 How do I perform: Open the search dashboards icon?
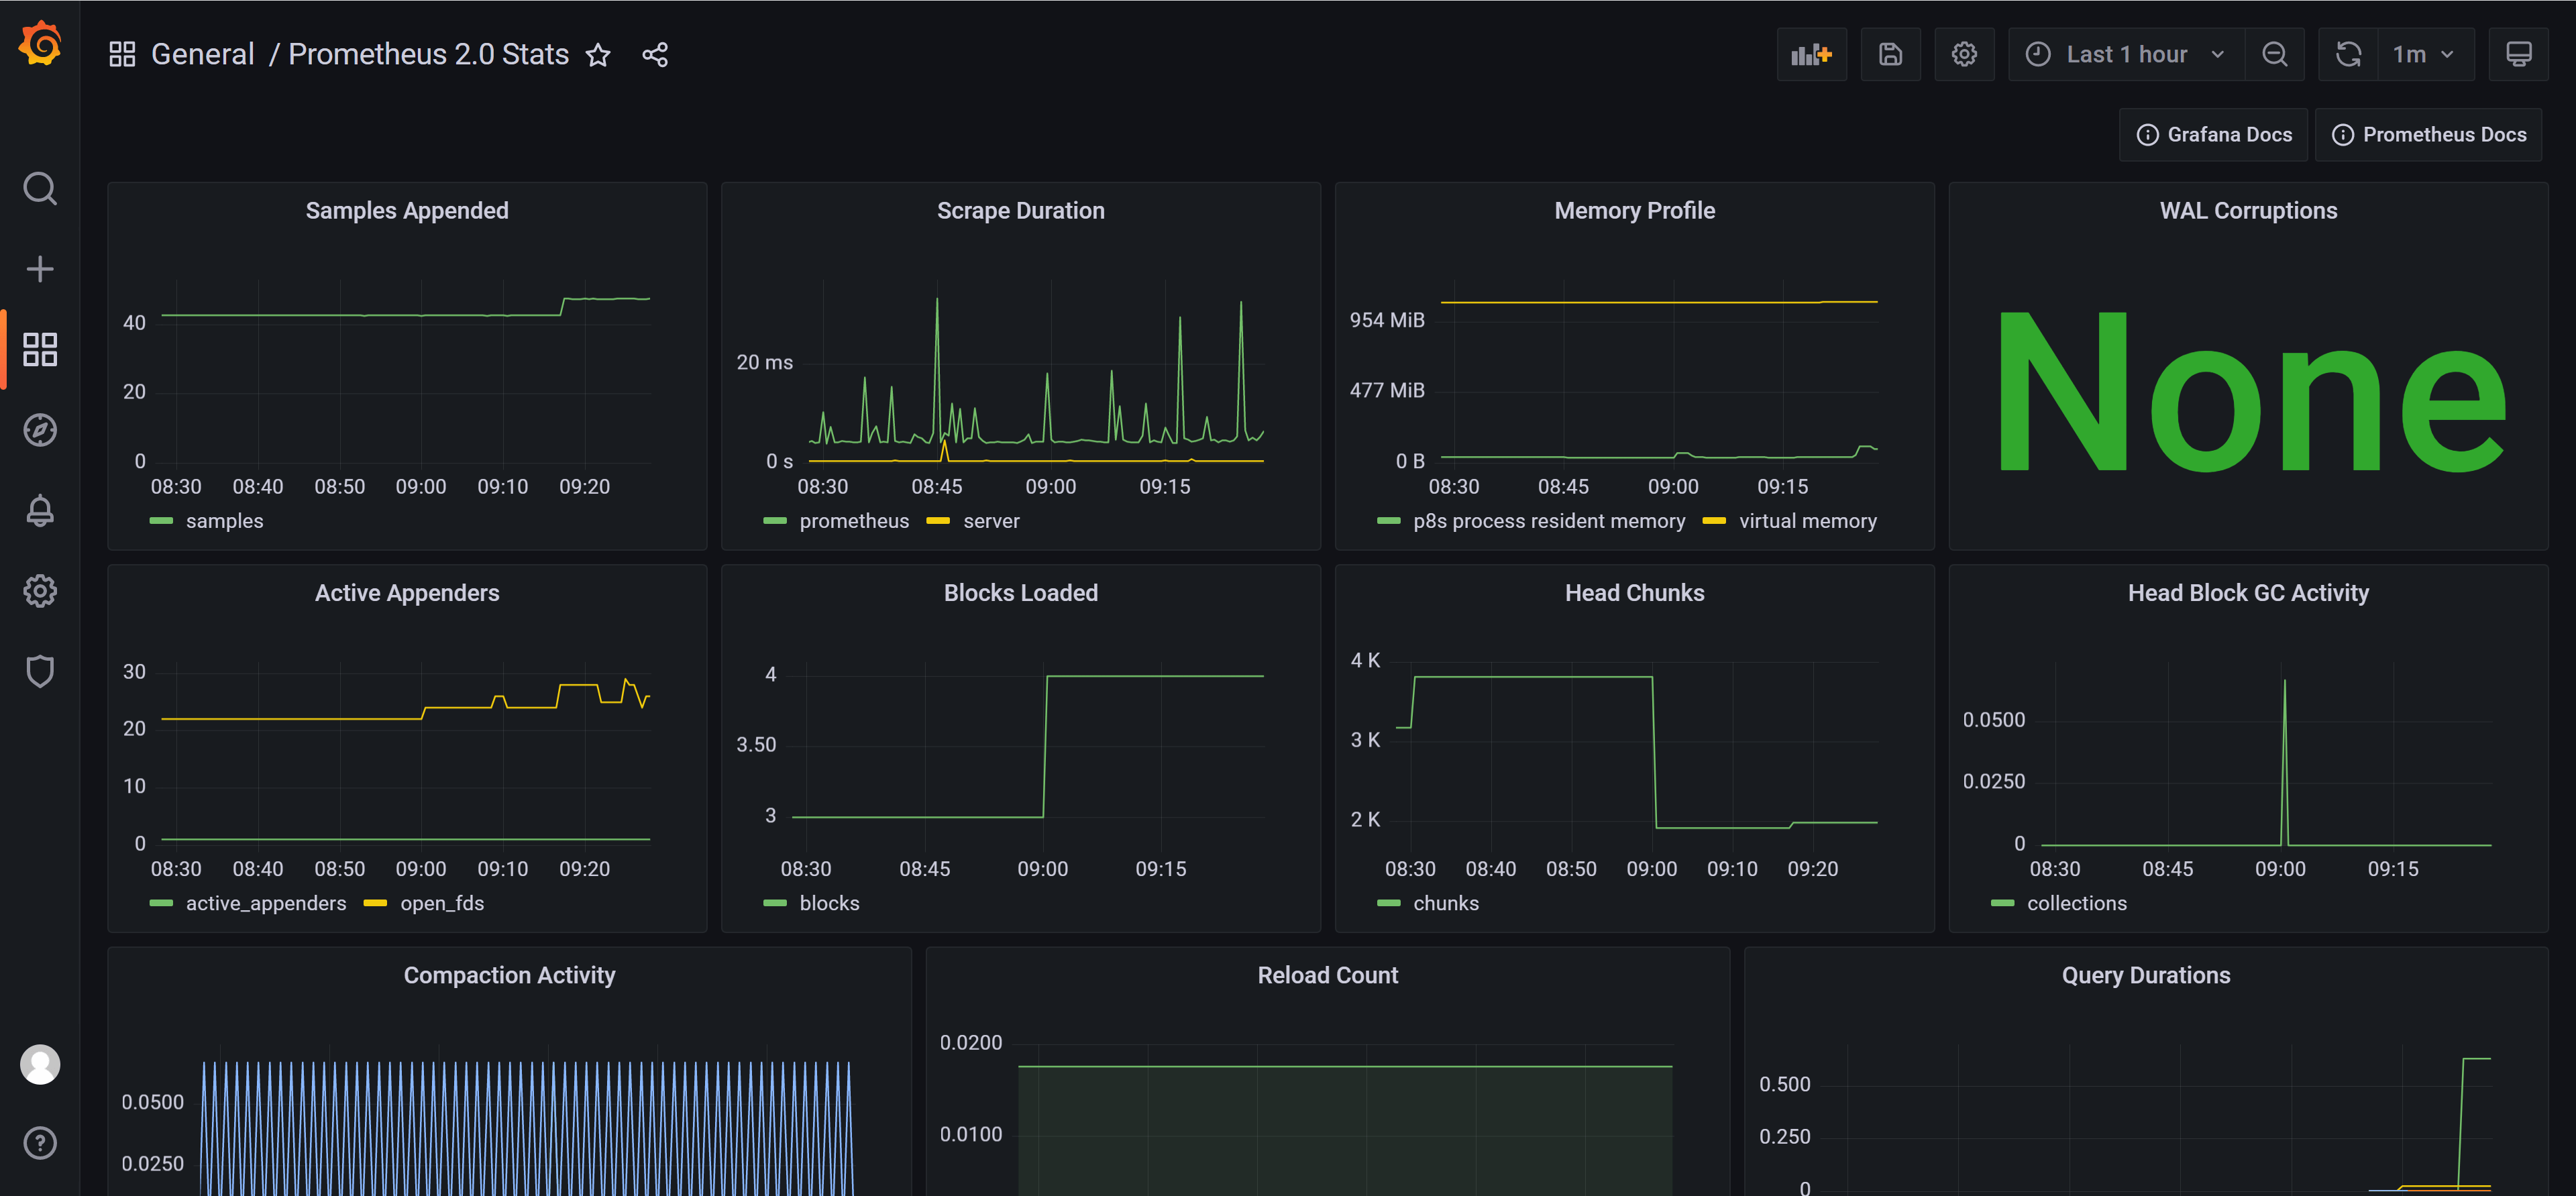click(x=40, y=188)
